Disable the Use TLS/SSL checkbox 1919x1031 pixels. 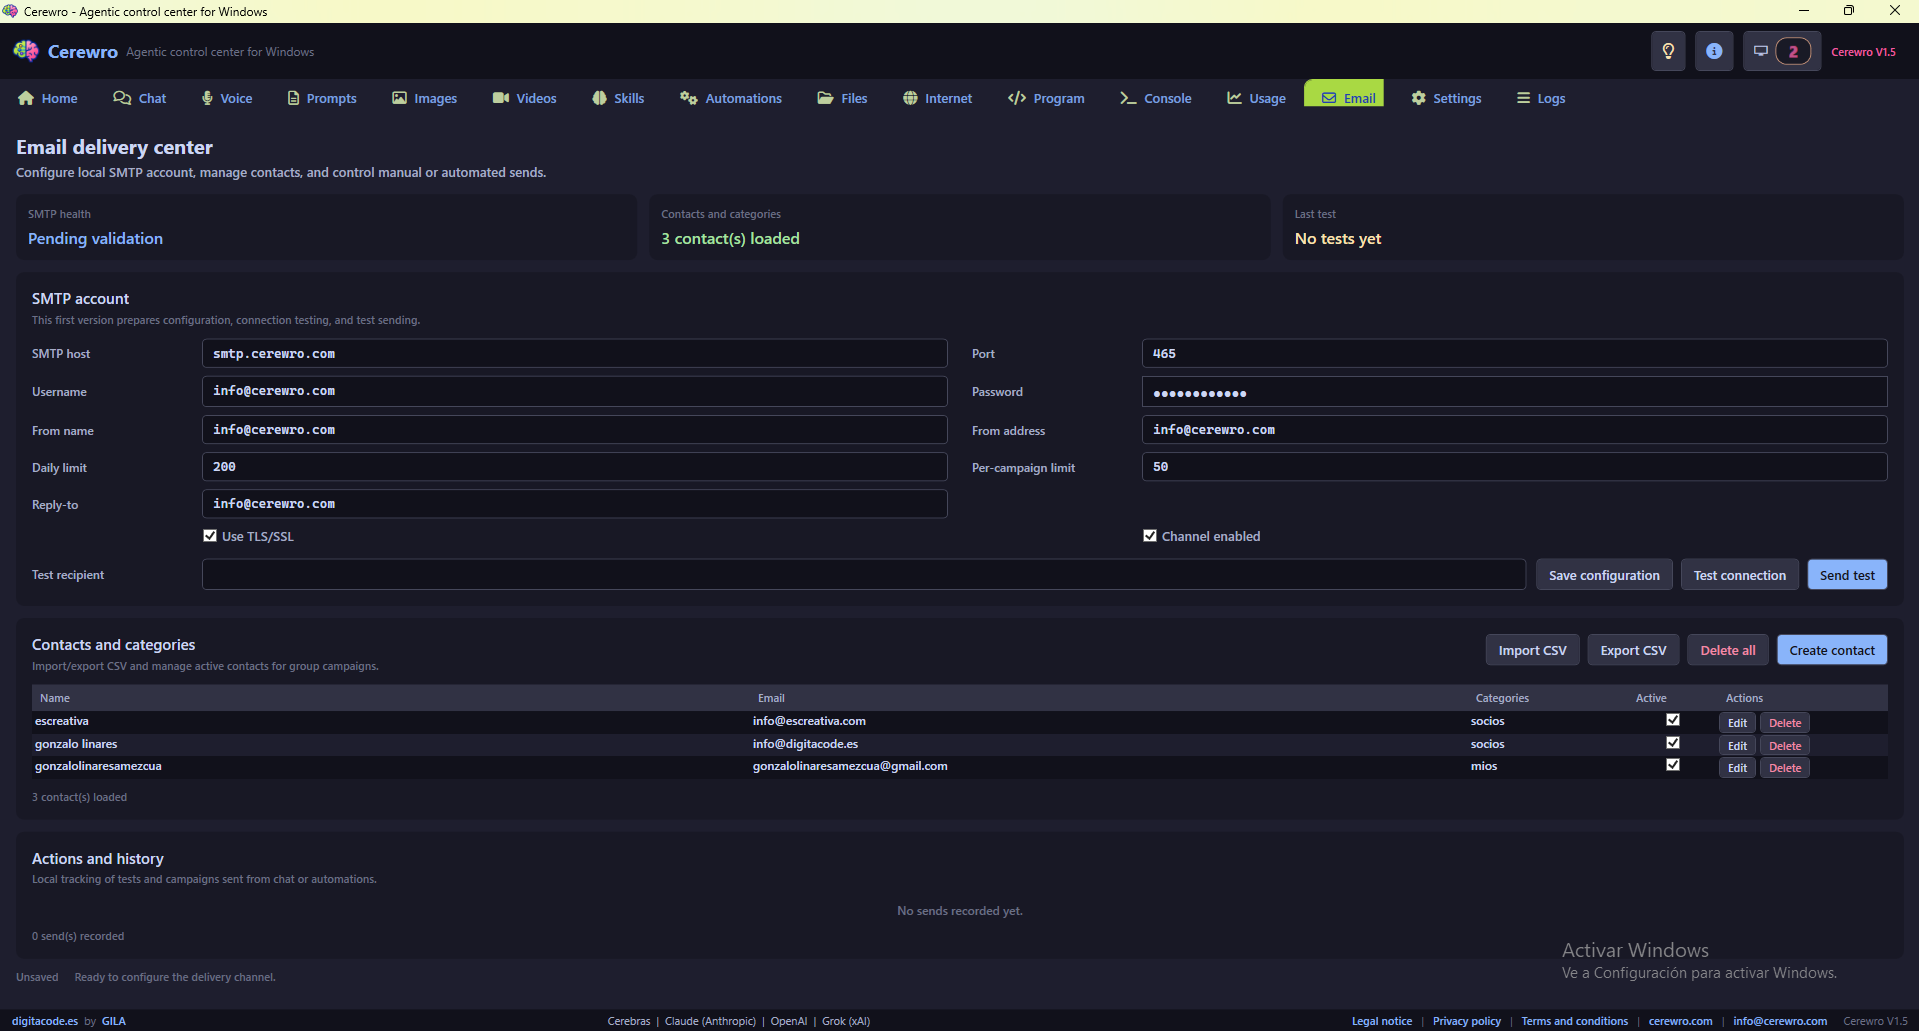[x=210, y=536]
